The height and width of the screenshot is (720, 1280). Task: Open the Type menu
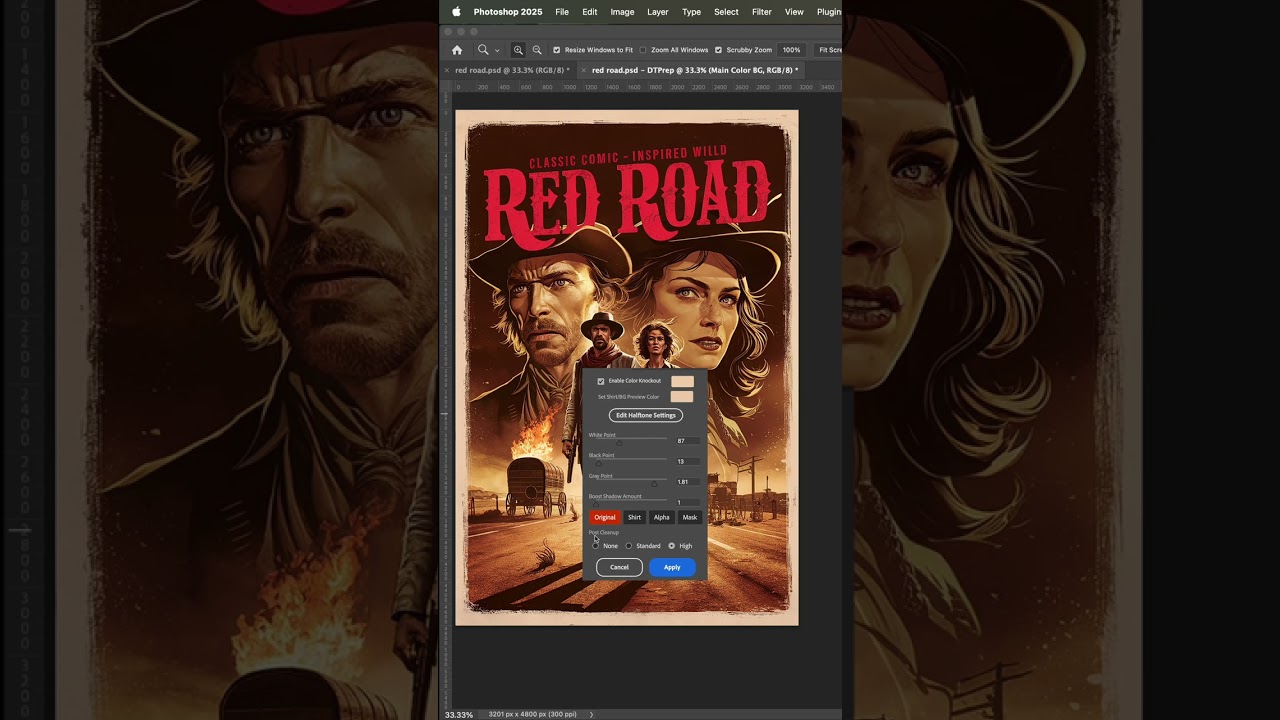[x=691, y=12]
